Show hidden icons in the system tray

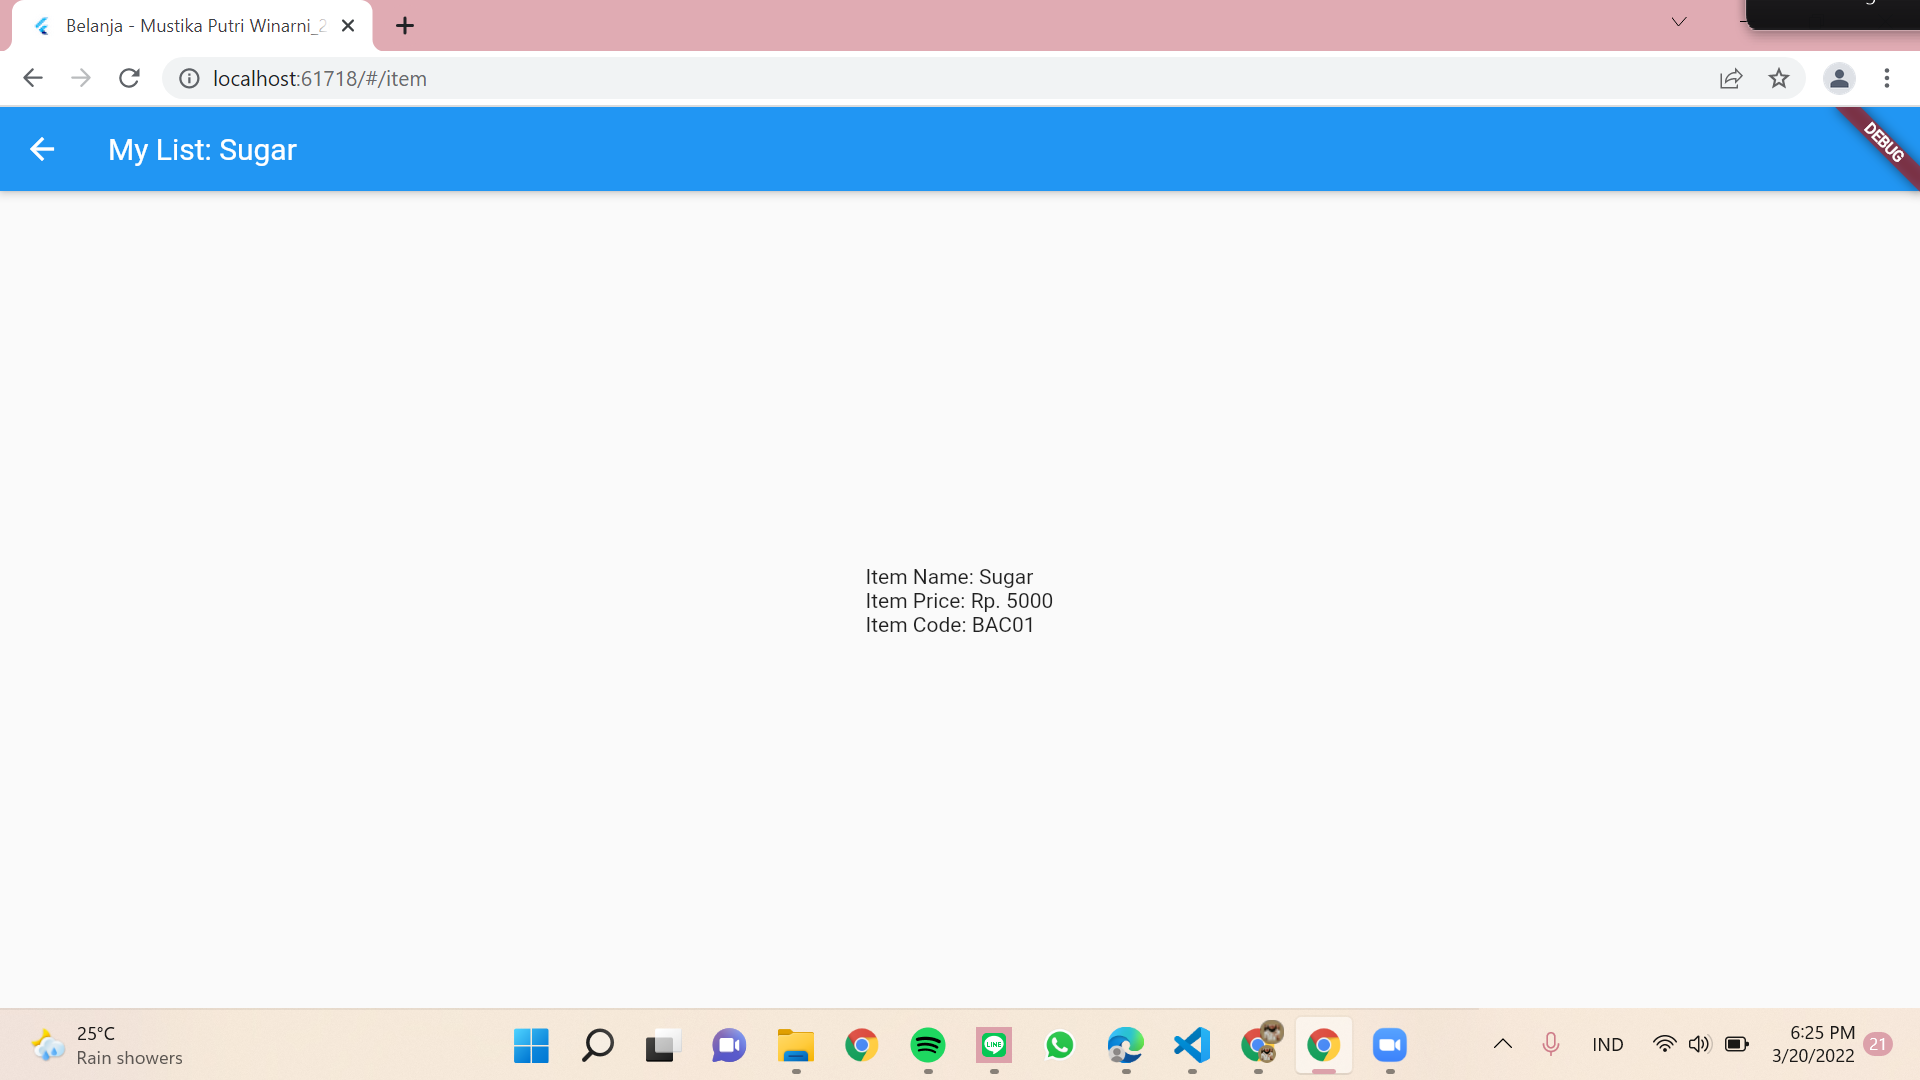pos(1502,1044)
